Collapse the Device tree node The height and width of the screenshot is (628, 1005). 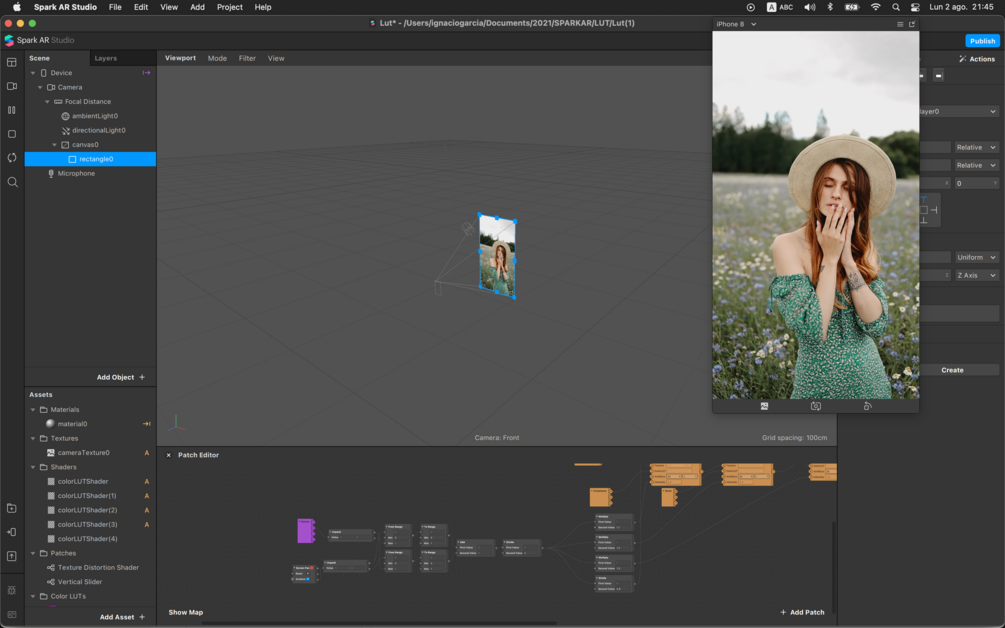click(x=33, y=73)
